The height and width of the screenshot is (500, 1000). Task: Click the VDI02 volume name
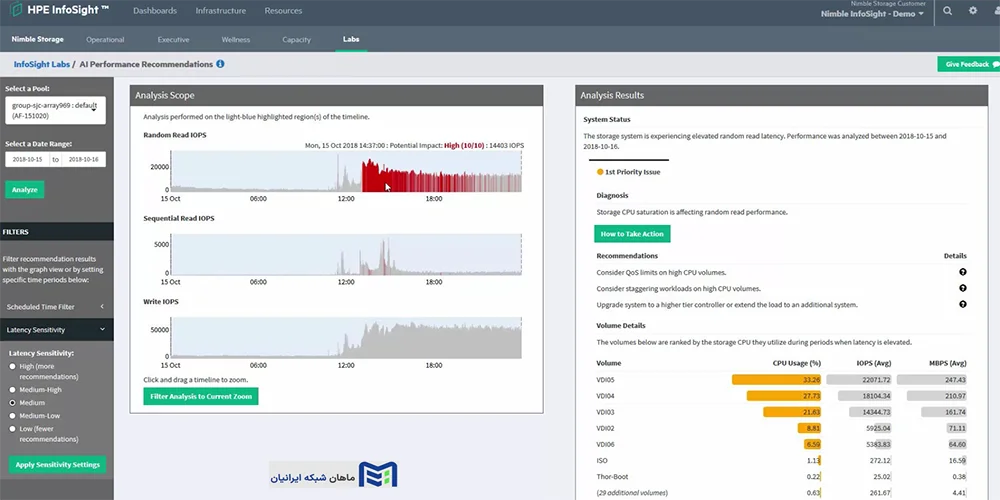pos(605,429)
